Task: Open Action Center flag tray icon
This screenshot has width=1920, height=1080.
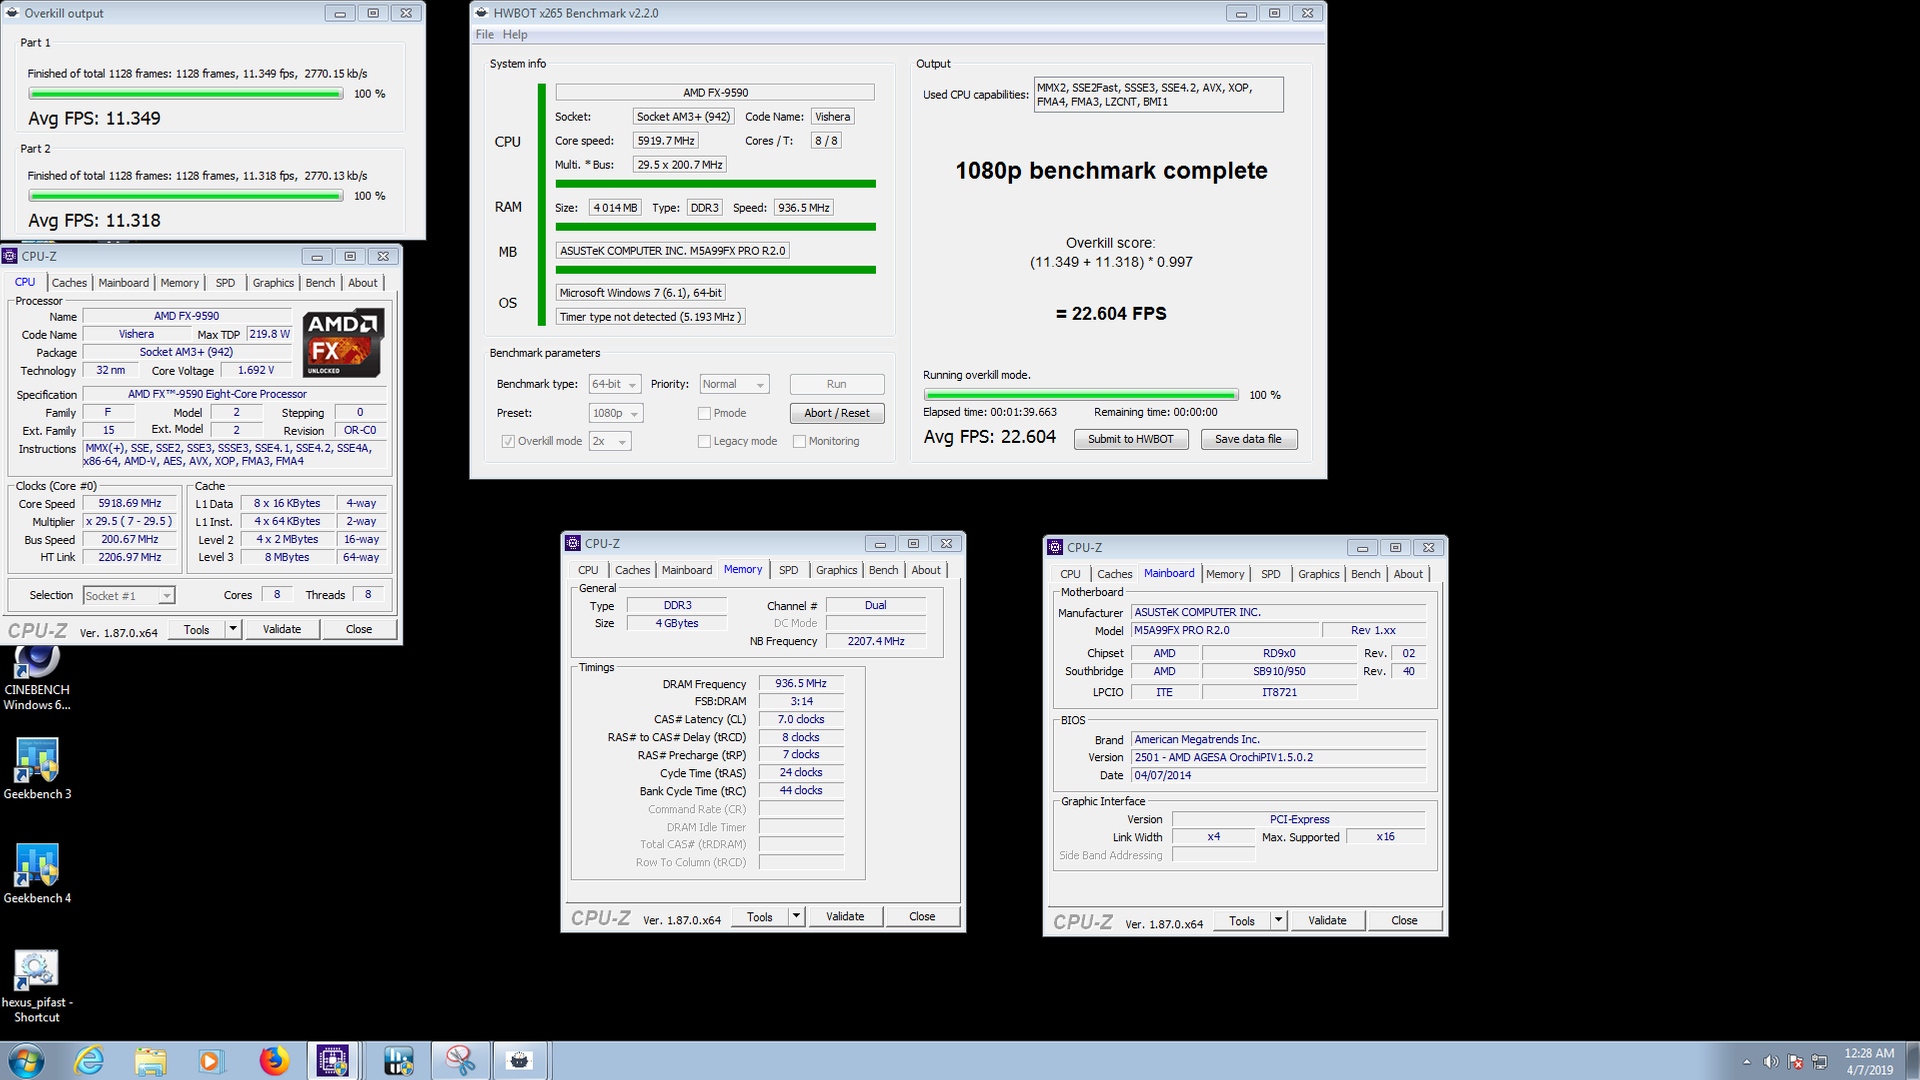Action: point(1795,1062)
